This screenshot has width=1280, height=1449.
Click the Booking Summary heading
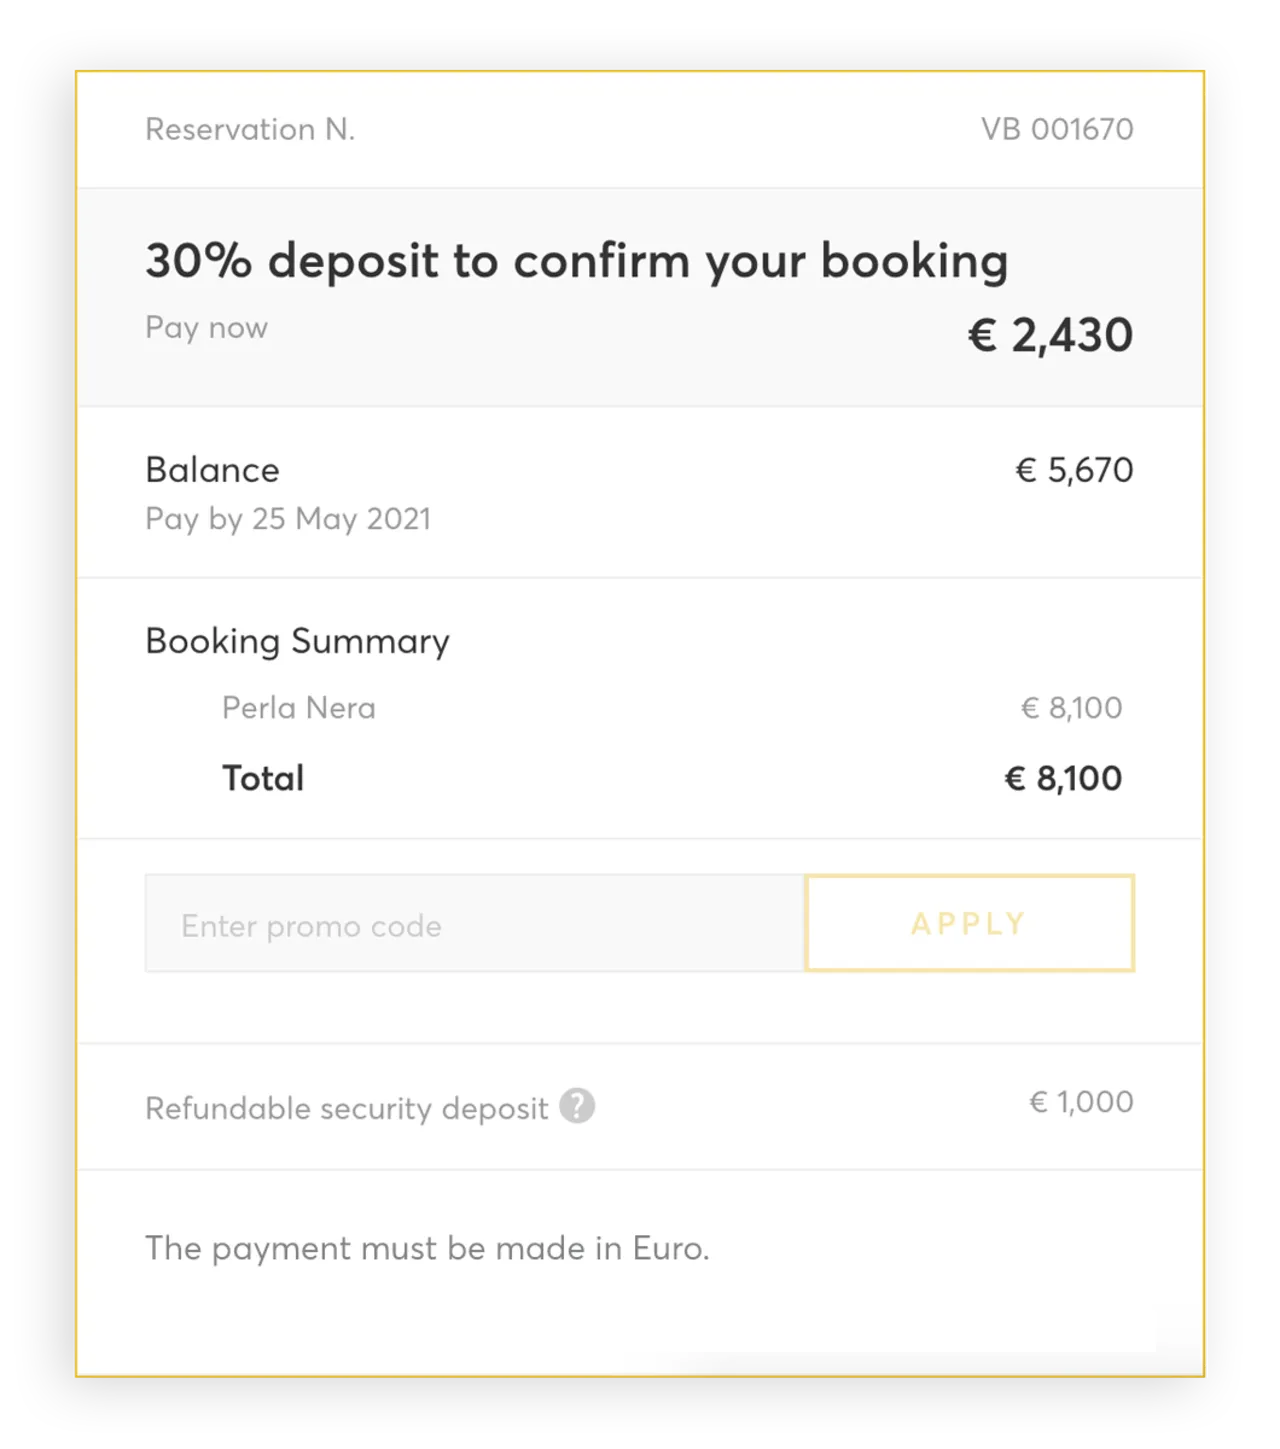tap(297, 641)
